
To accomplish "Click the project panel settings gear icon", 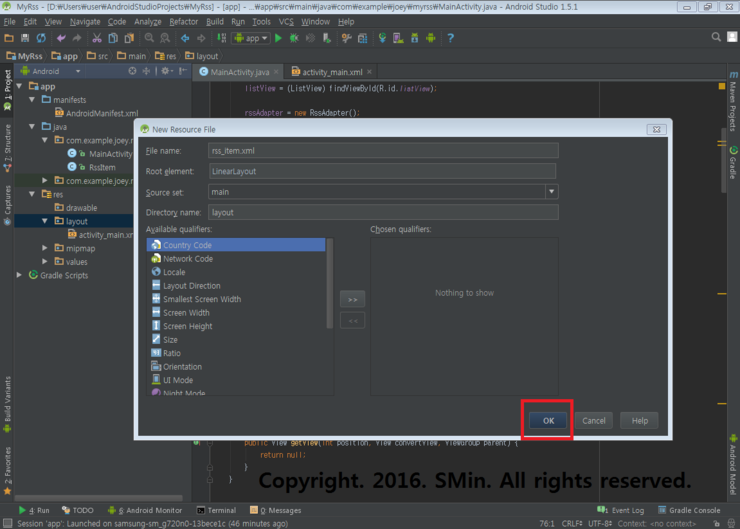I will coord(166,71).
